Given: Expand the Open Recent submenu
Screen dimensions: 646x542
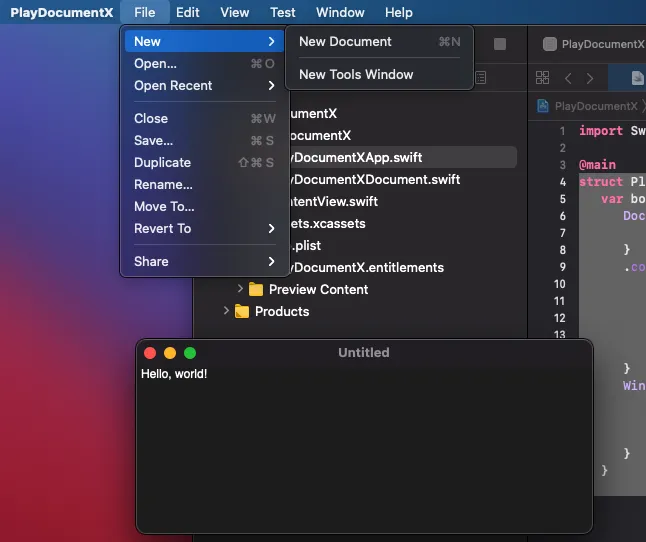Looking at the screenshot, I should [x=204, y=86].
